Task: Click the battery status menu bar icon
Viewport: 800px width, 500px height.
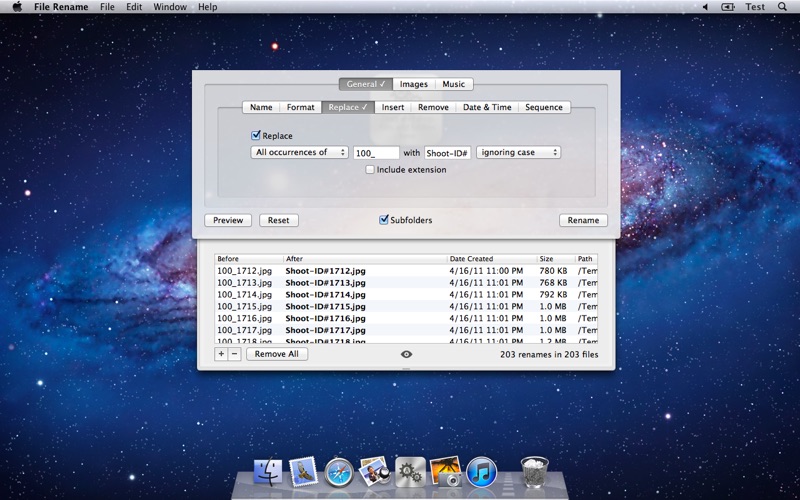Action: click(x=728, y=7)
